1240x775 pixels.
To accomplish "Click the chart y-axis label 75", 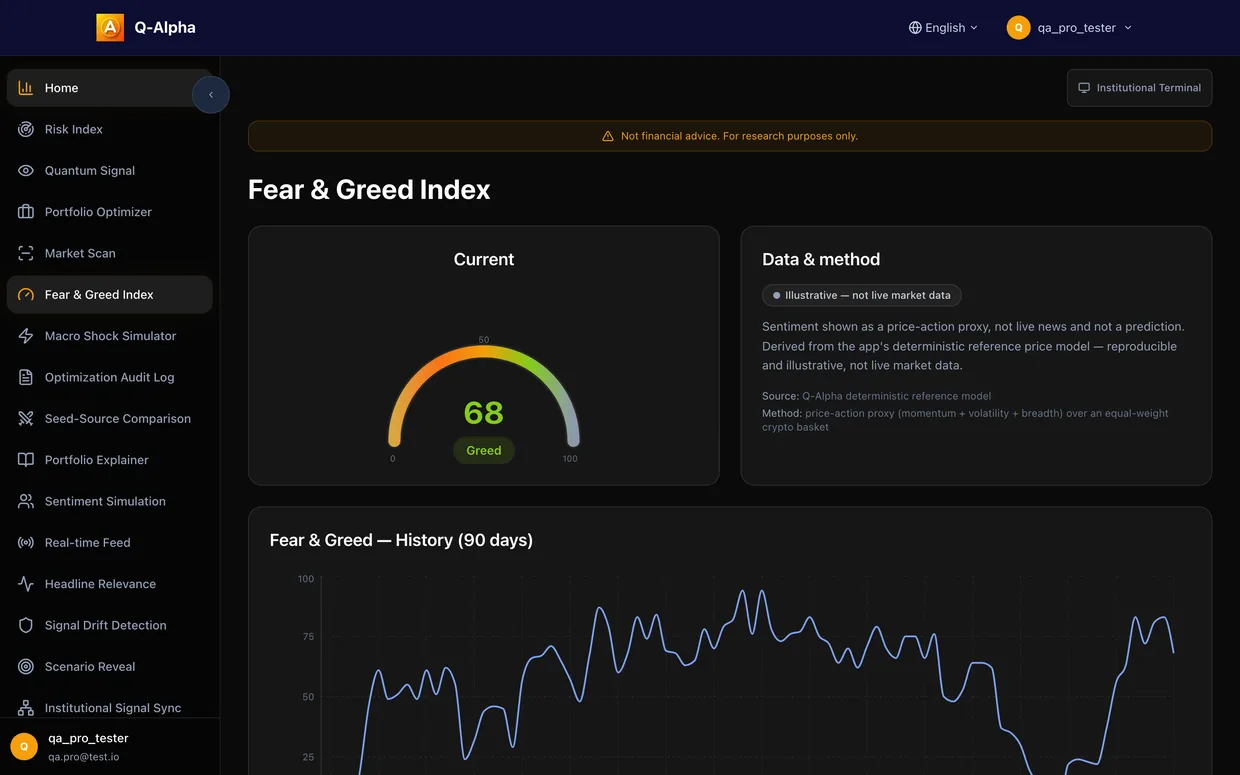I will pyautogui.click(x=307, y=637).
